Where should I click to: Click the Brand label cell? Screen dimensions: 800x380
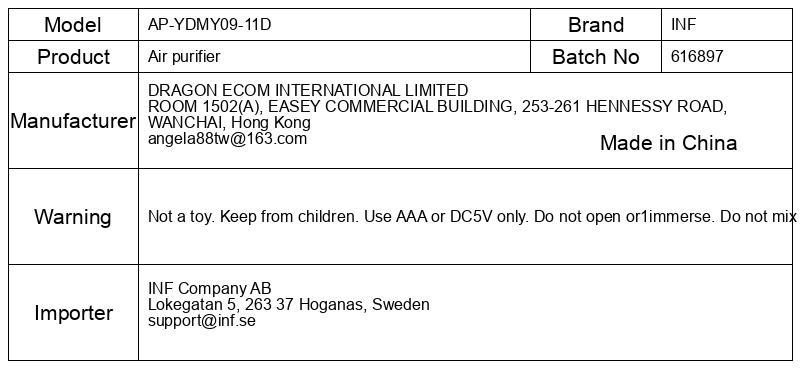pos(596,24)
